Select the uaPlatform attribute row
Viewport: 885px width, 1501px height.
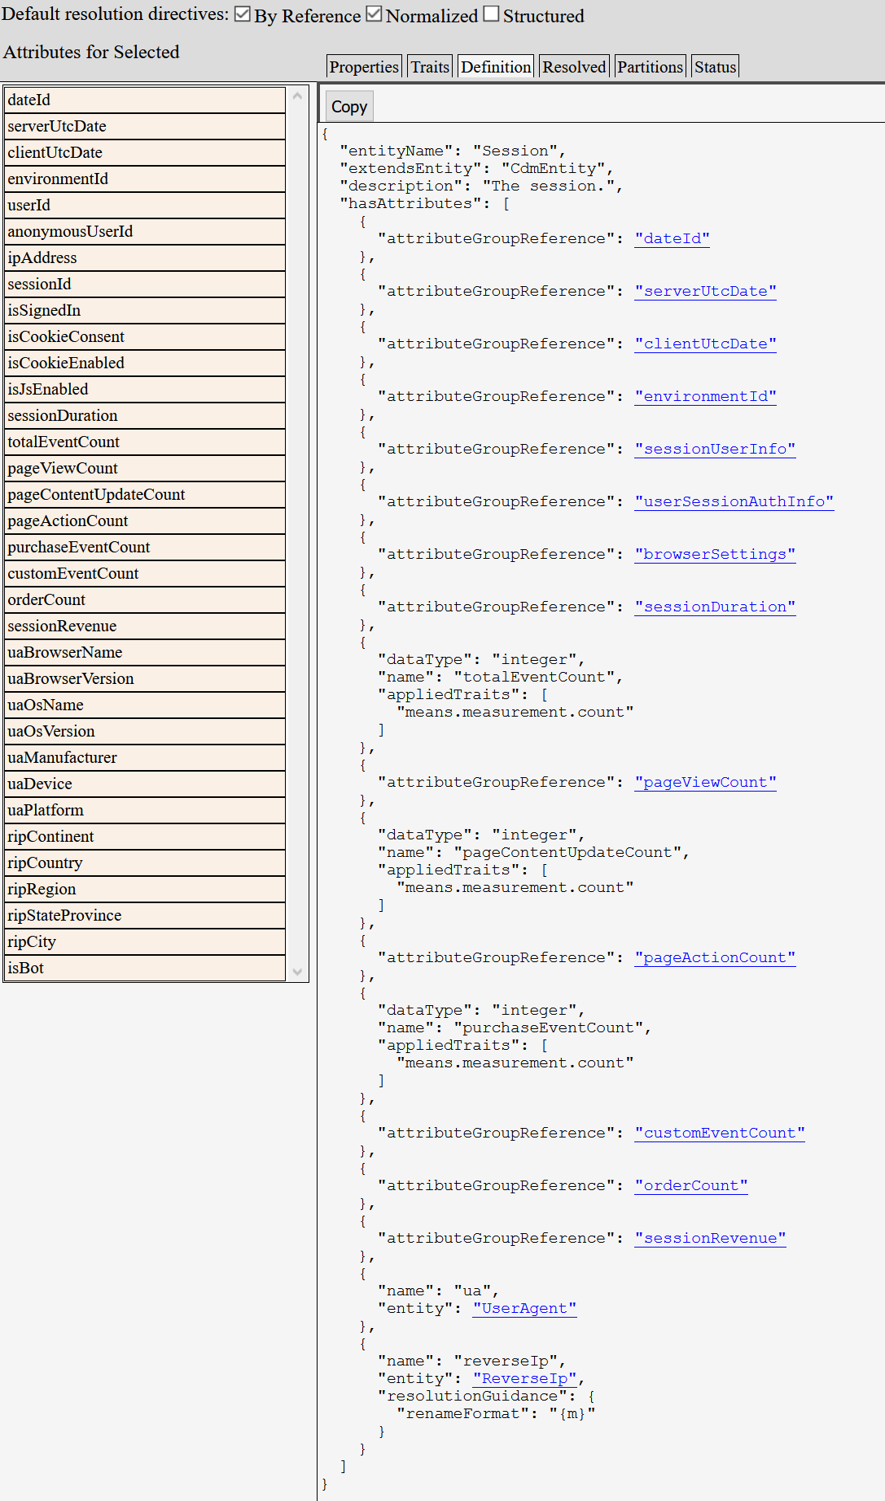pos(145,811)
